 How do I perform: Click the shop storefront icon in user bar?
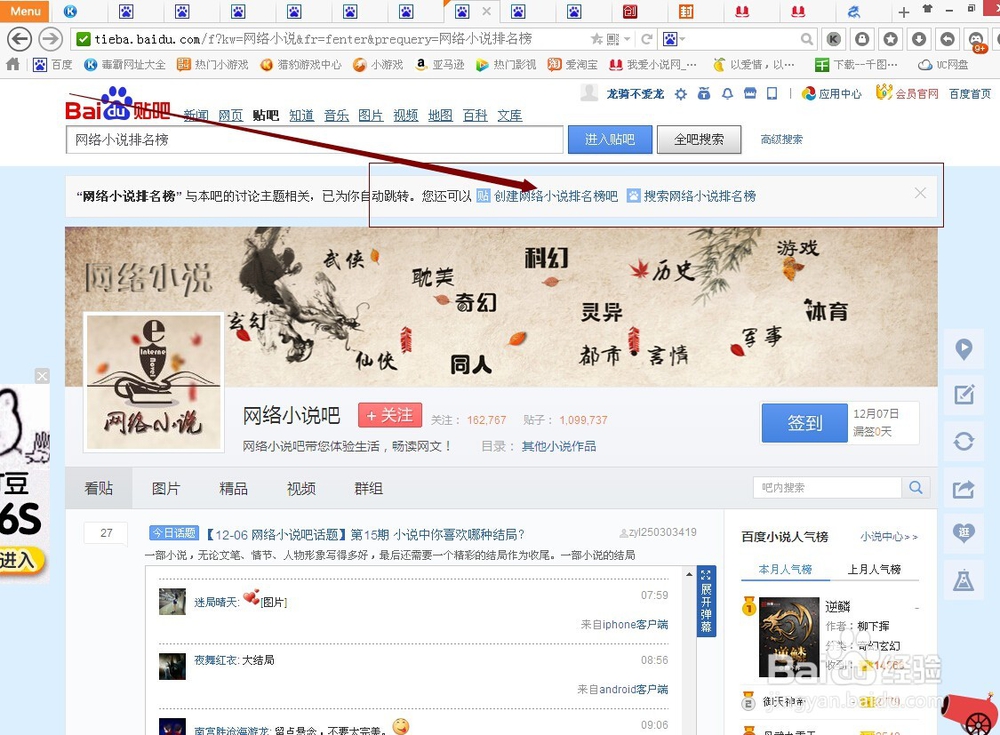pos(750,93)
